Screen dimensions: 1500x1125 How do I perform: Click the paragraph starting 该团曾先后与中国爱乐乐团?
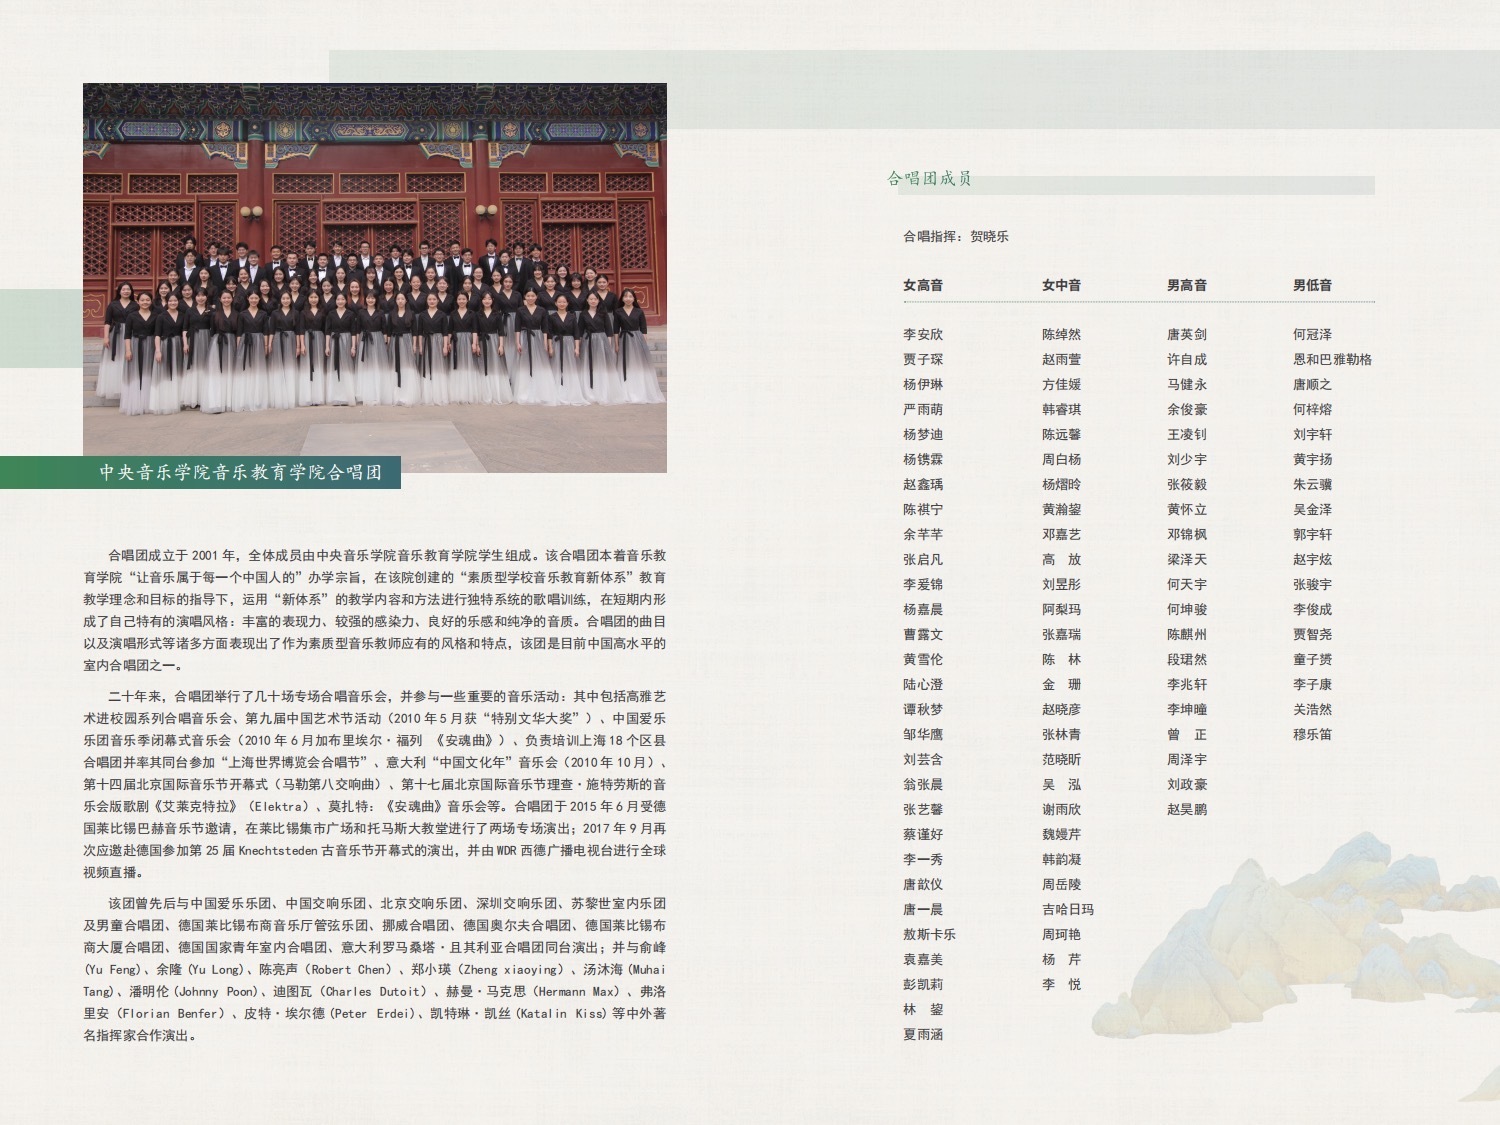click(x=374, y=969)
